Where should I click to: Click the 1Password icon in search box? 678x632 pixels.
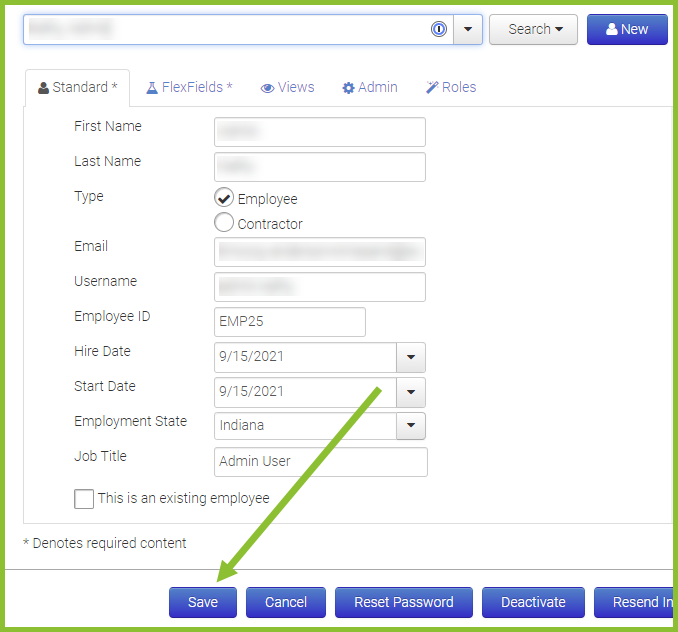click(x=438, y=29)
